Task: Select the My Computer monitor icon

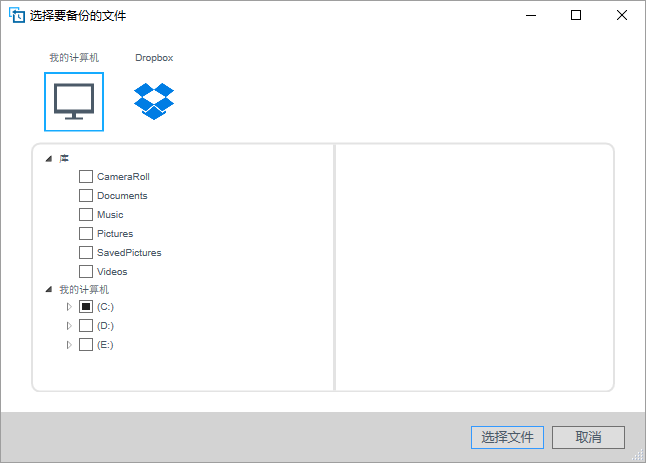Action: click(x=74, y=102)
